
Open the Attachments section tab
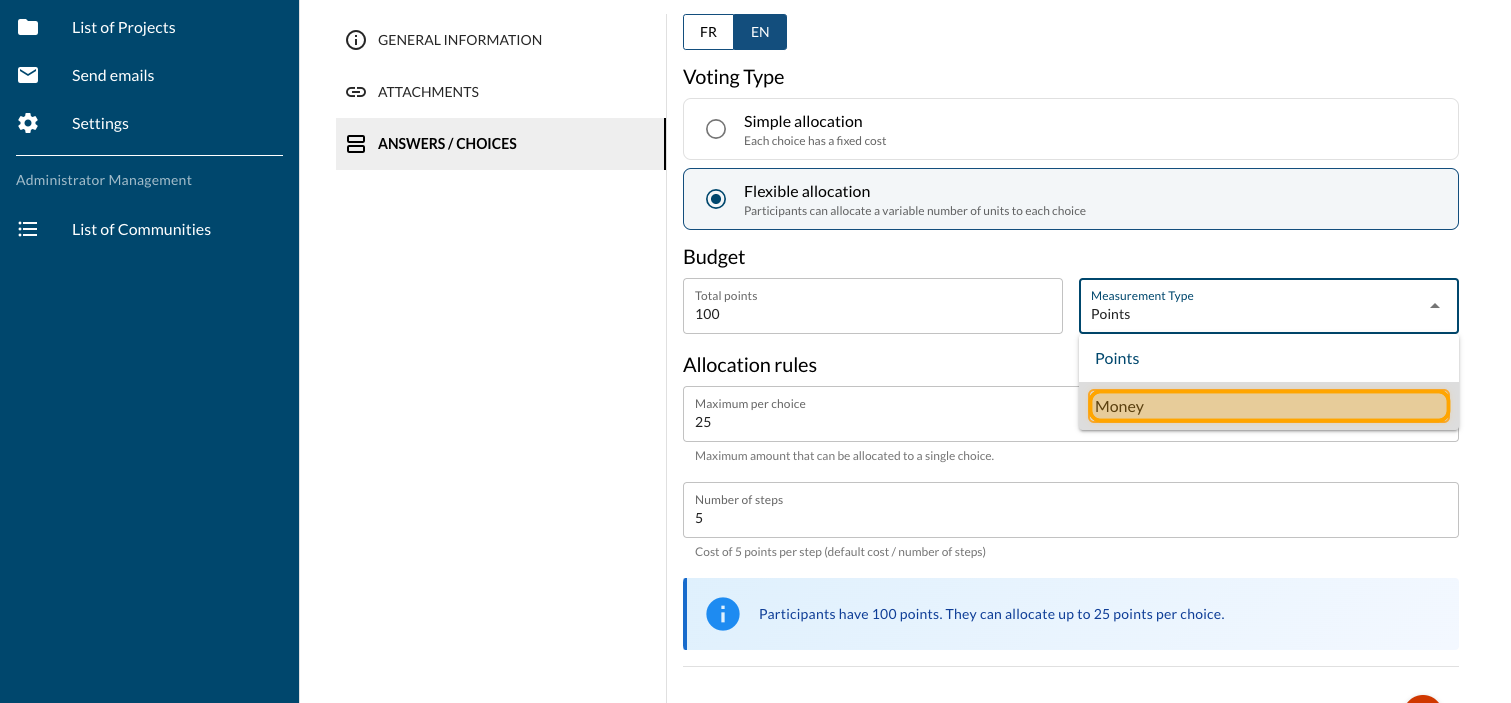[428, 92]
